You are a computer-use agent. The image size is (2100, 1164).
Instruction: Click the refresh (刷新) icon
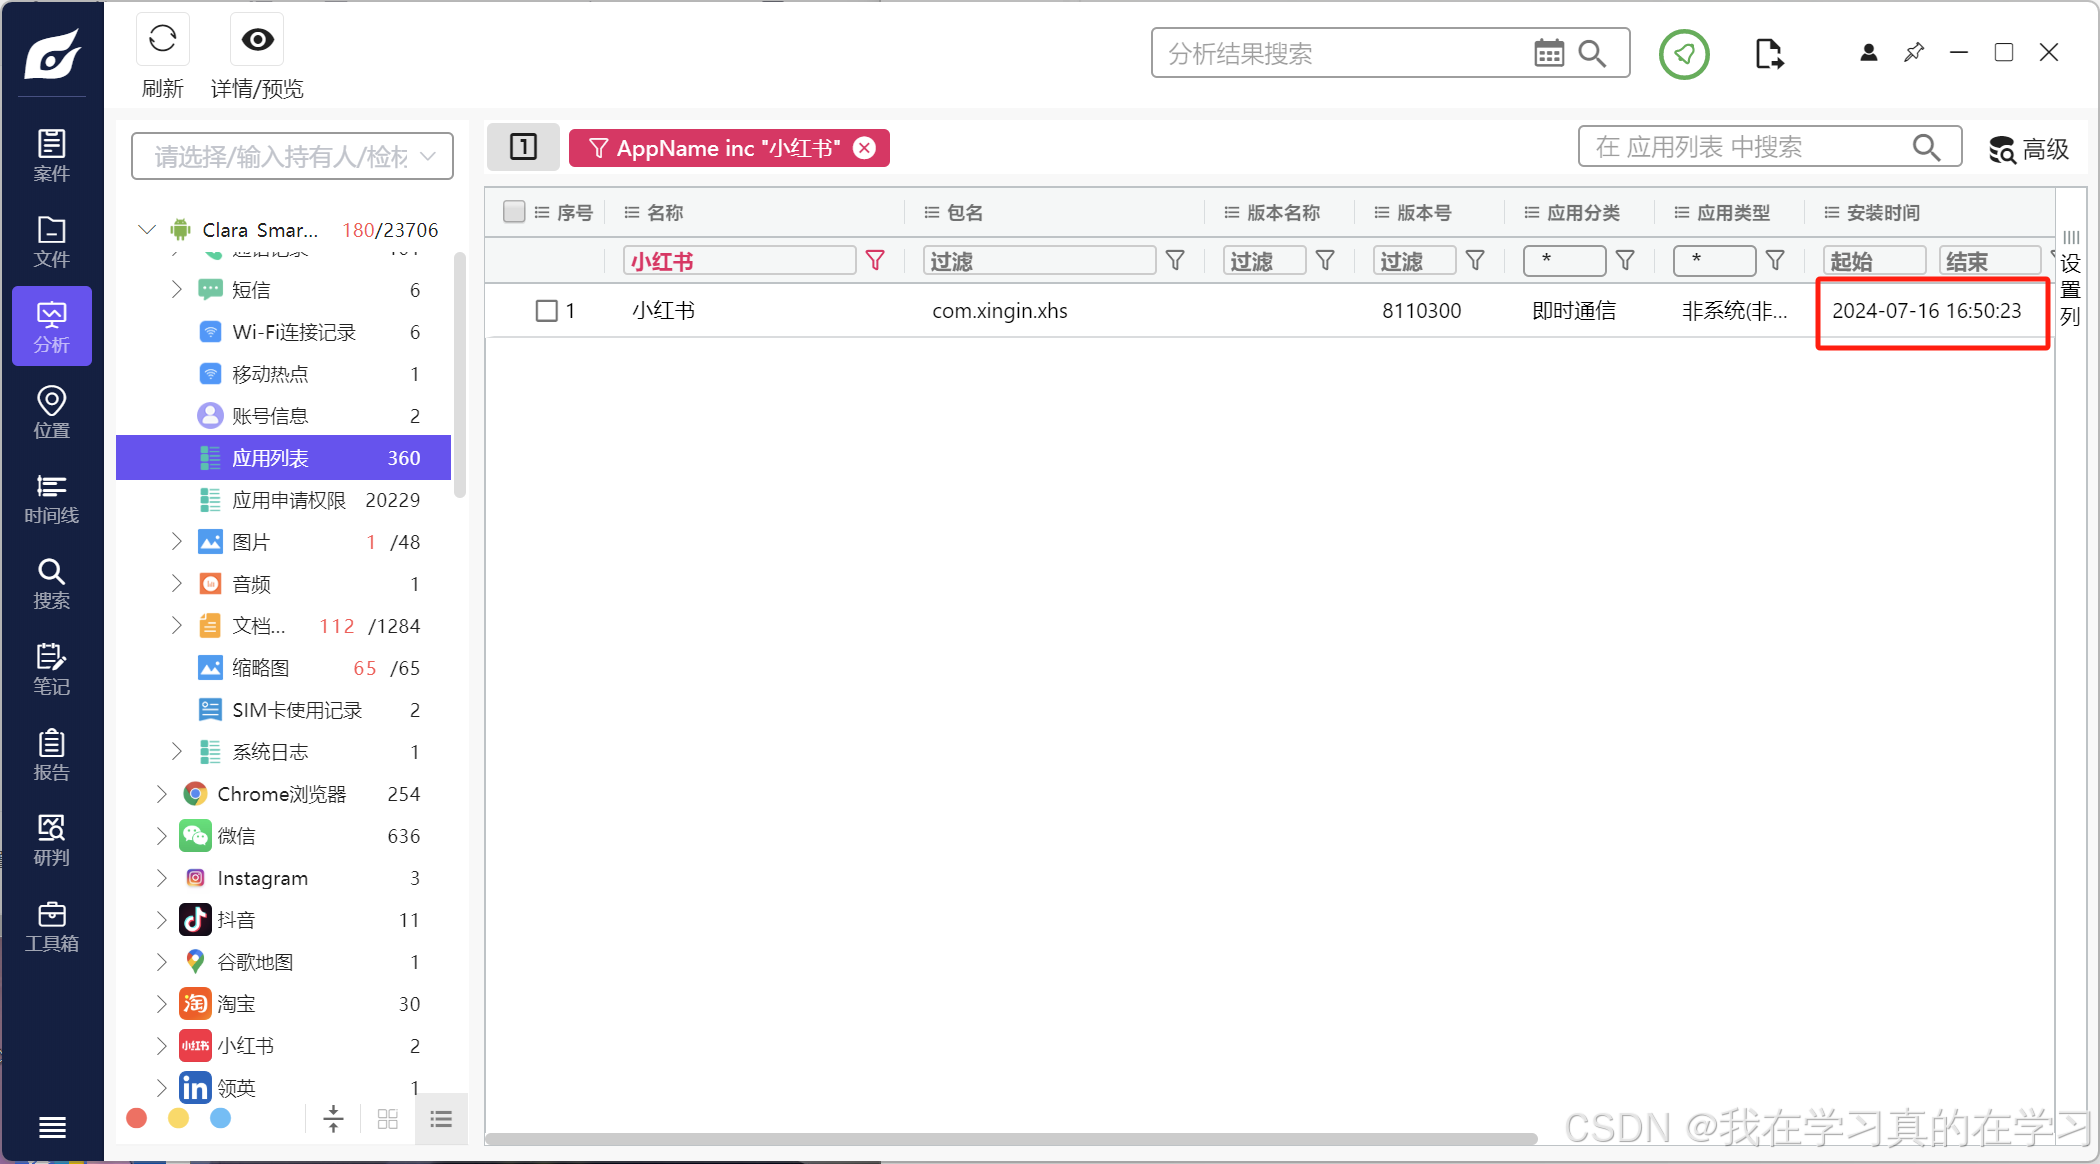tap(162, 40)
